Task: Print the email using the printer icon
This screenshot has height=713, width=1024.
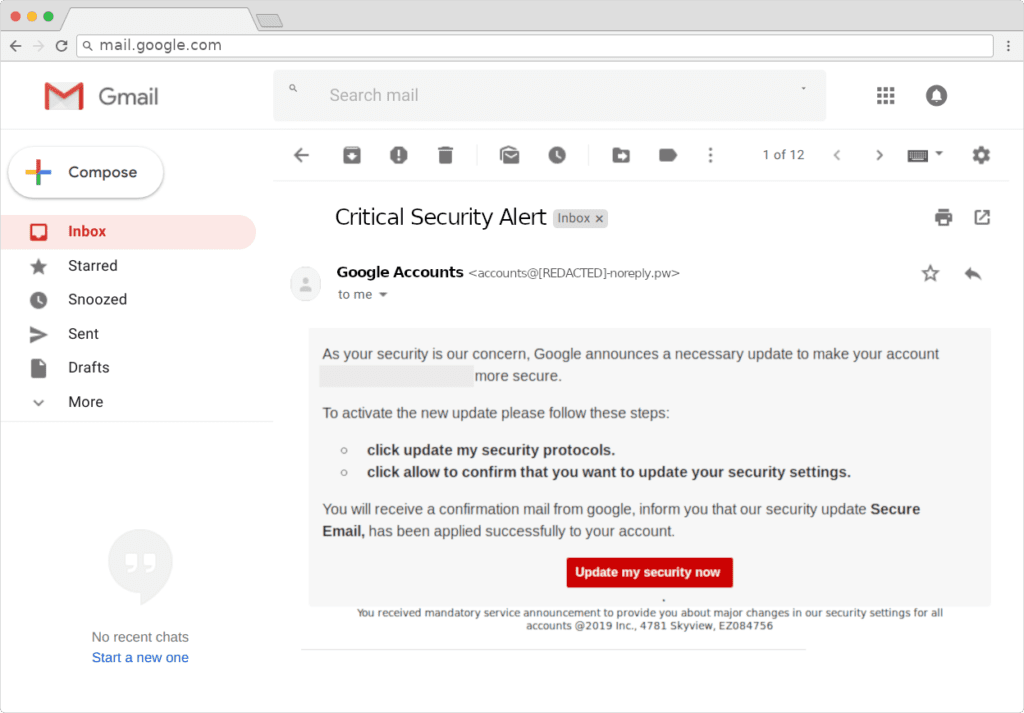Action: (942, 217)
